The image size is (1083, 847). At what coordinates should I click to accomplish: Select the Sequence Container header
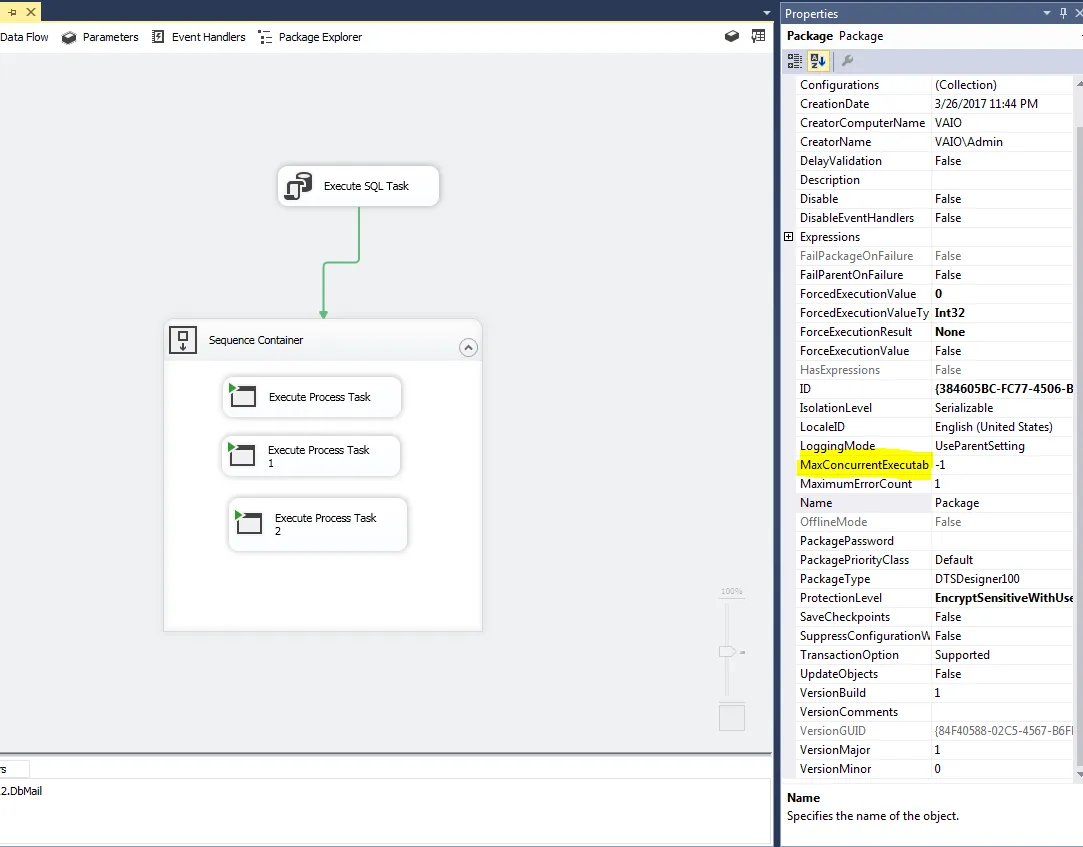click(323, 340)
